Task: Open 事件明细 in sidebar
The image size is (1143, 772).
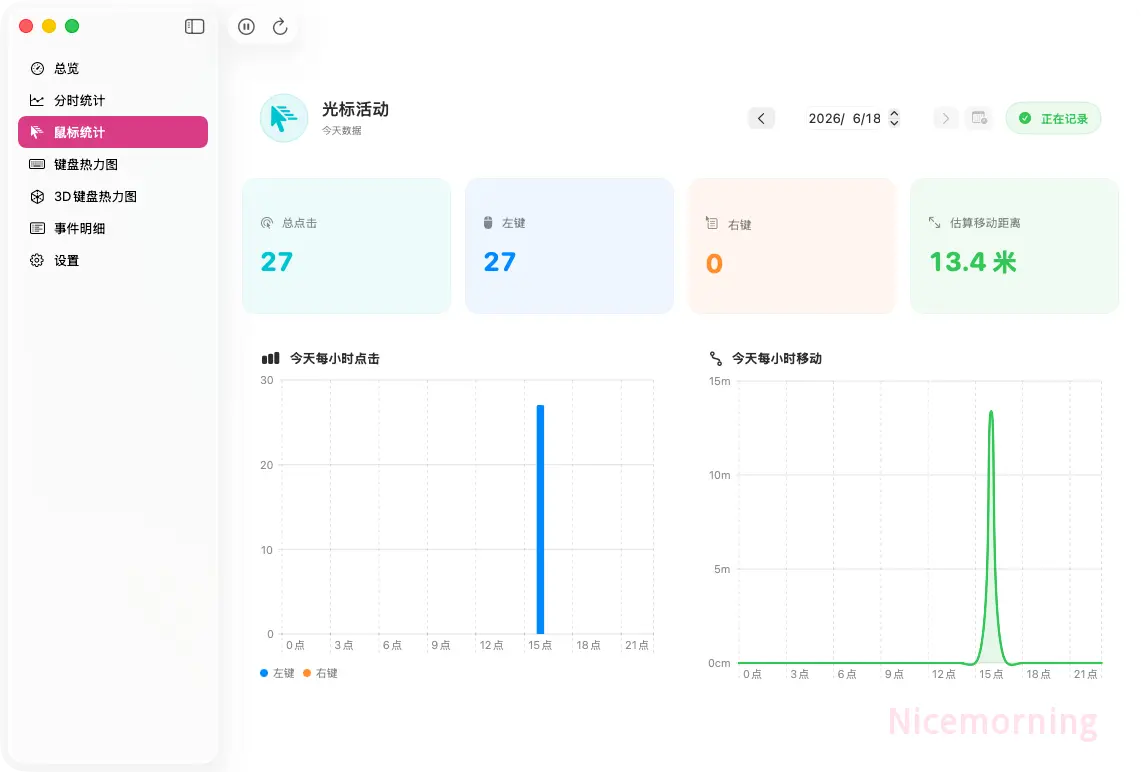Action: [113, 229]
